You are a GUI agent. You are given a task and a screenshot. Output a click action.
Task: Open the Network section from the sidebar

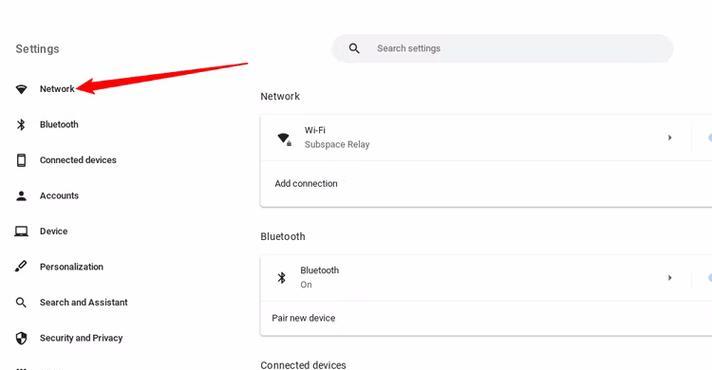tap(57, 89)
